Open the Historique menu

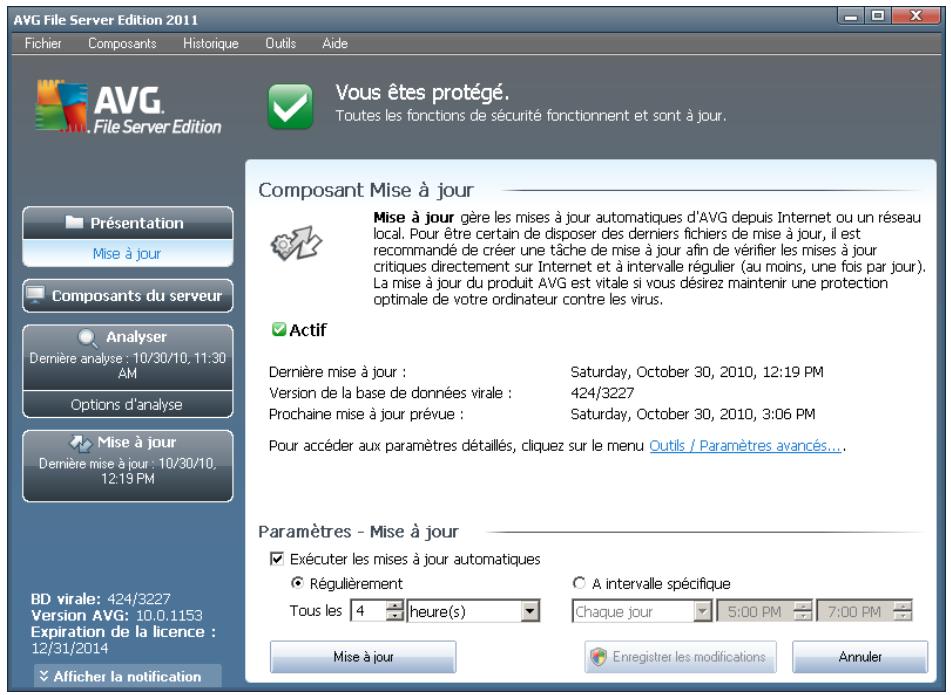point(210,43)
